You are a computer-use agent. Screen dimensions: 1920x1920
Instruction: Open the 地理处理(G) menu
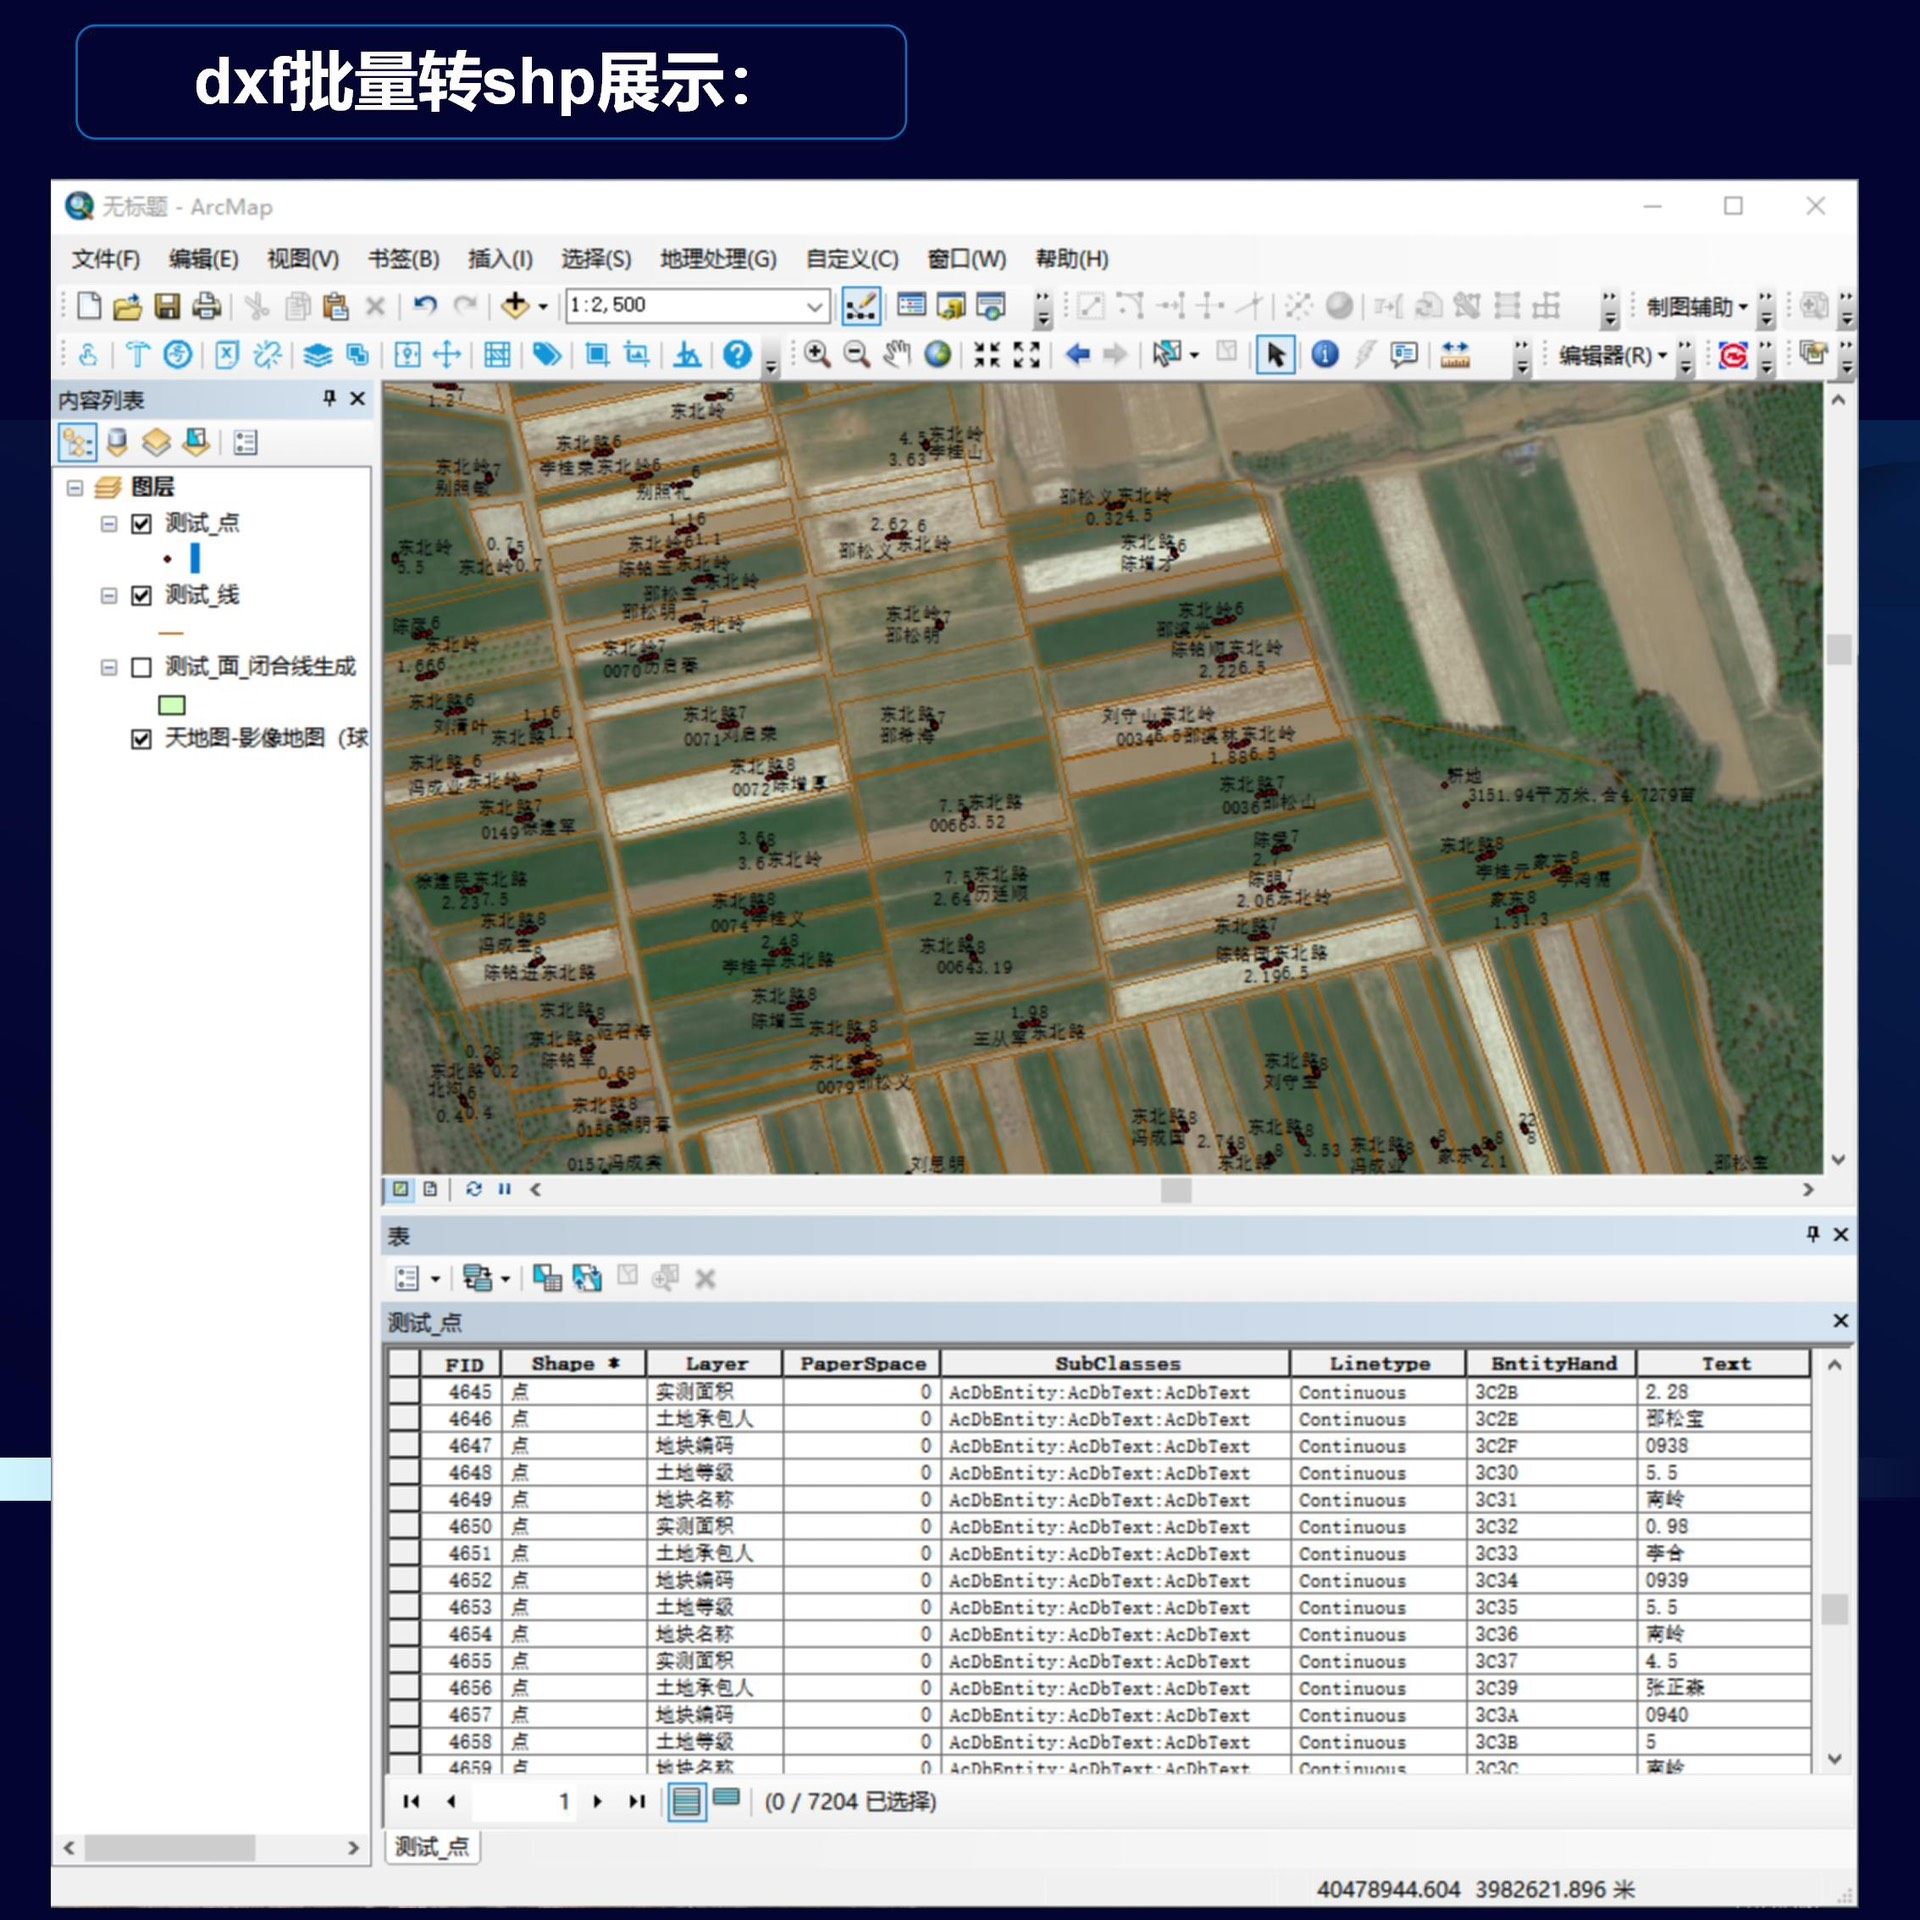717,259
